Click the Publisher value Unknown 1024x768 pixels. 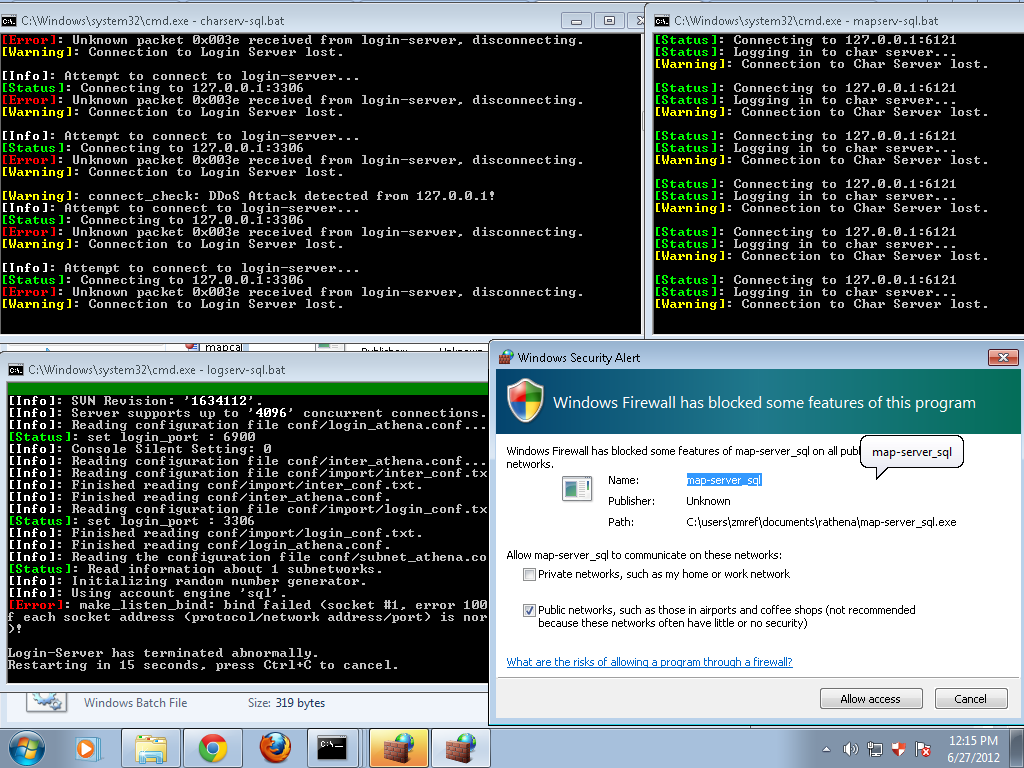(709, 501)
